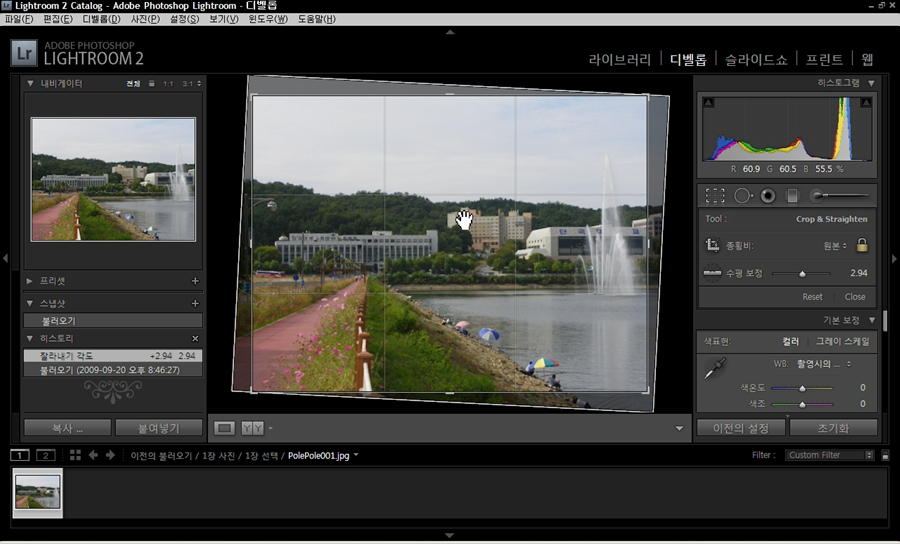Select the straighten angle ruler tool
The width and height of the screenshot is (900, 544).
[x=713, y=272]
